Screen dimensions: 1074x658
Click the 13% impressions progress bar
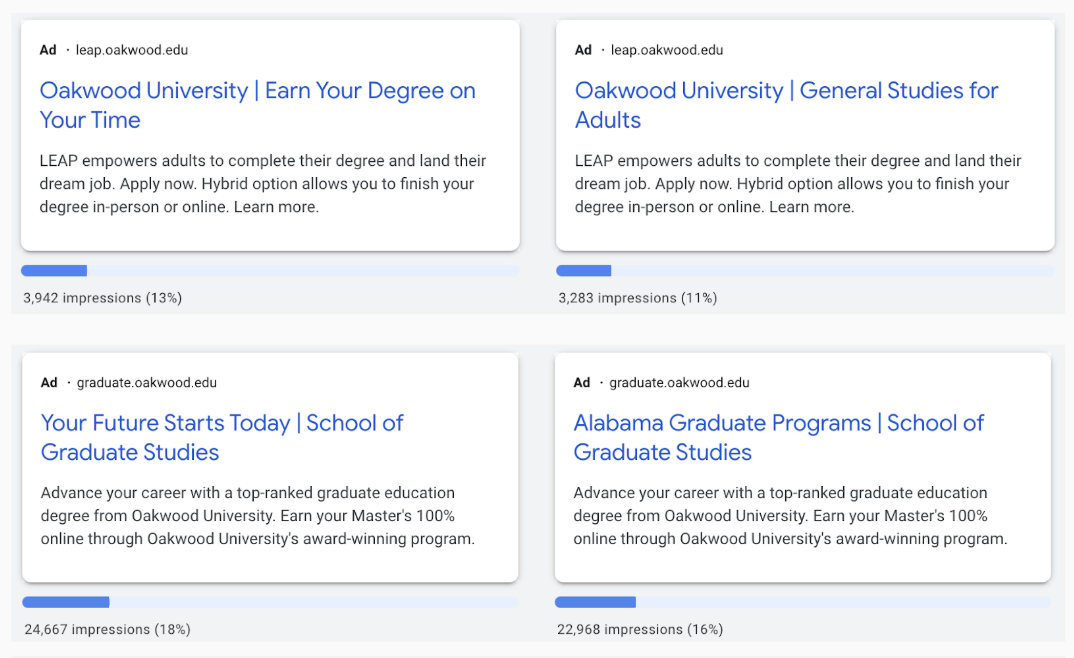pyautogui.click(x=270, y=270)
